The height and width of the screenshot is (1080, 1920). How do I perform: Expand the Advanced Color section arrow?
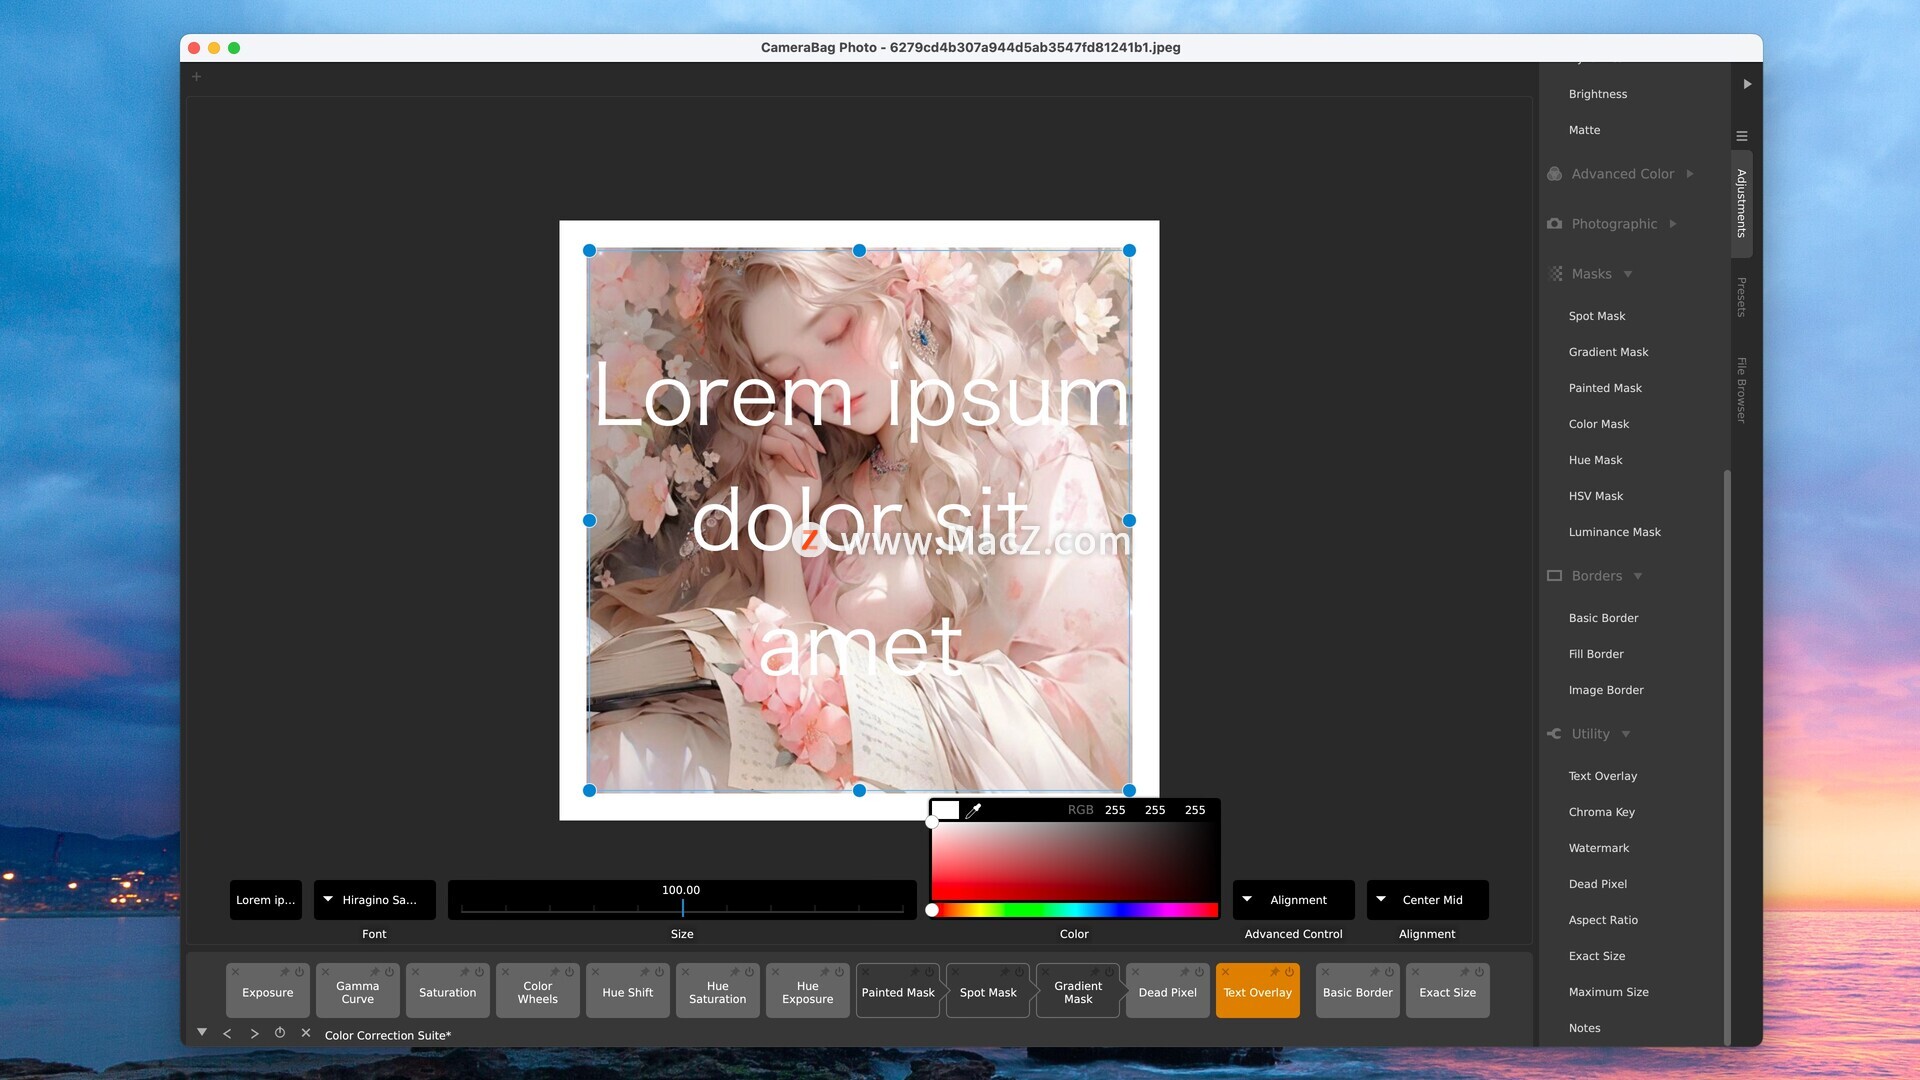1690,174
